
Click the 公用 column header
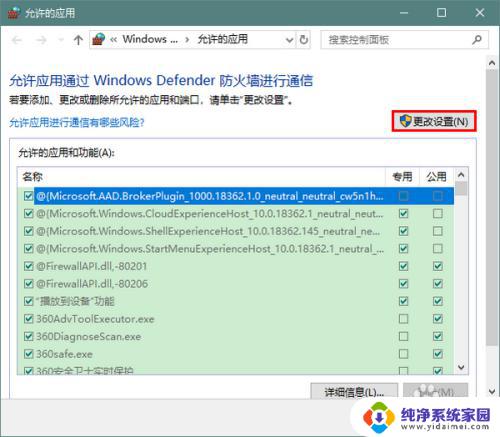coord(437,177)
